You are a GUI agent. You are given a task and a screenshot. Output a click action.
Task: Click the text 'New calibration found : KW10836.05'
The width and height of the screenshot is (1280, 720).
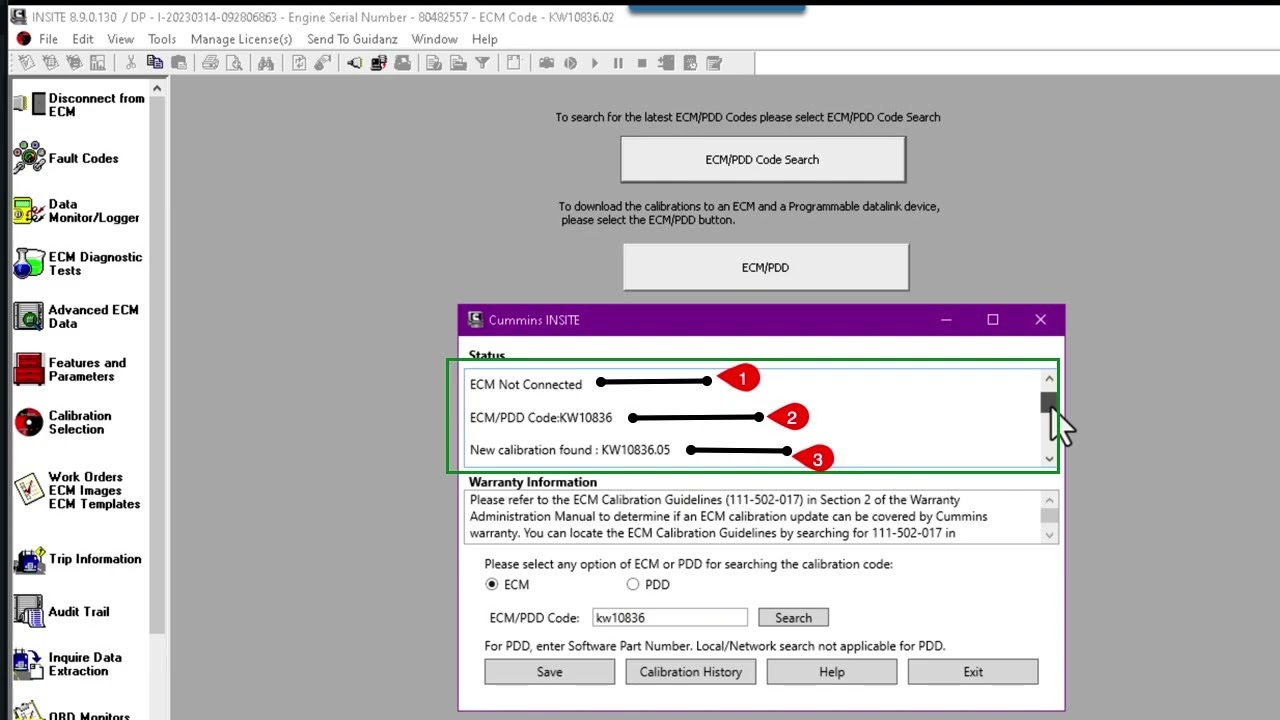coord(570,450)
